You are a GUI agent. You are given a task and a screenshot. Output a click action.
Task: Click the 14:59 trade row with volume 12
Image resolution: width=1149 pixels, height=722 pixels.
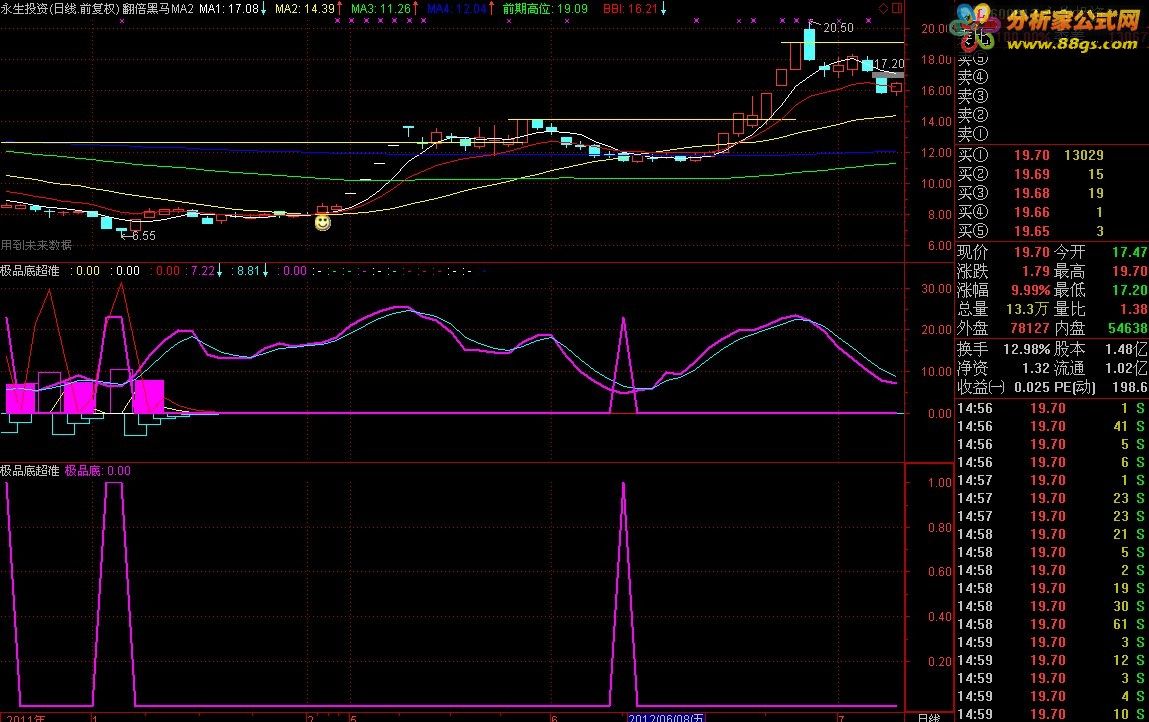pos(1052,660)
